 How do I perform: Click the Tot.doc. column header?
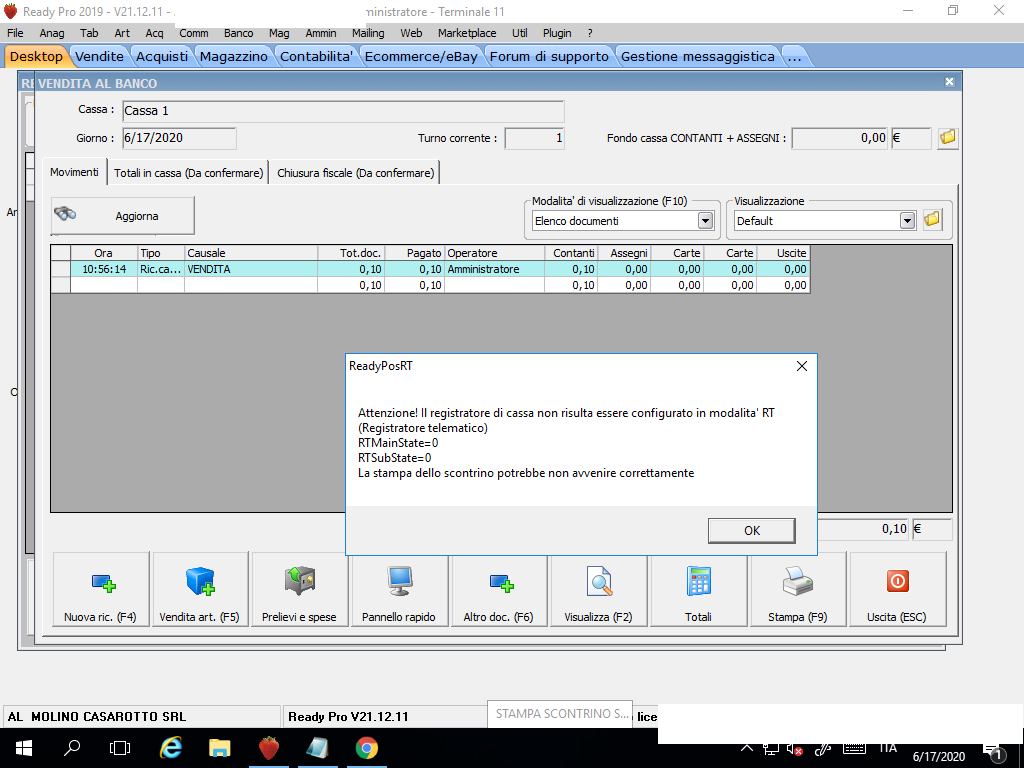(351, 253)
